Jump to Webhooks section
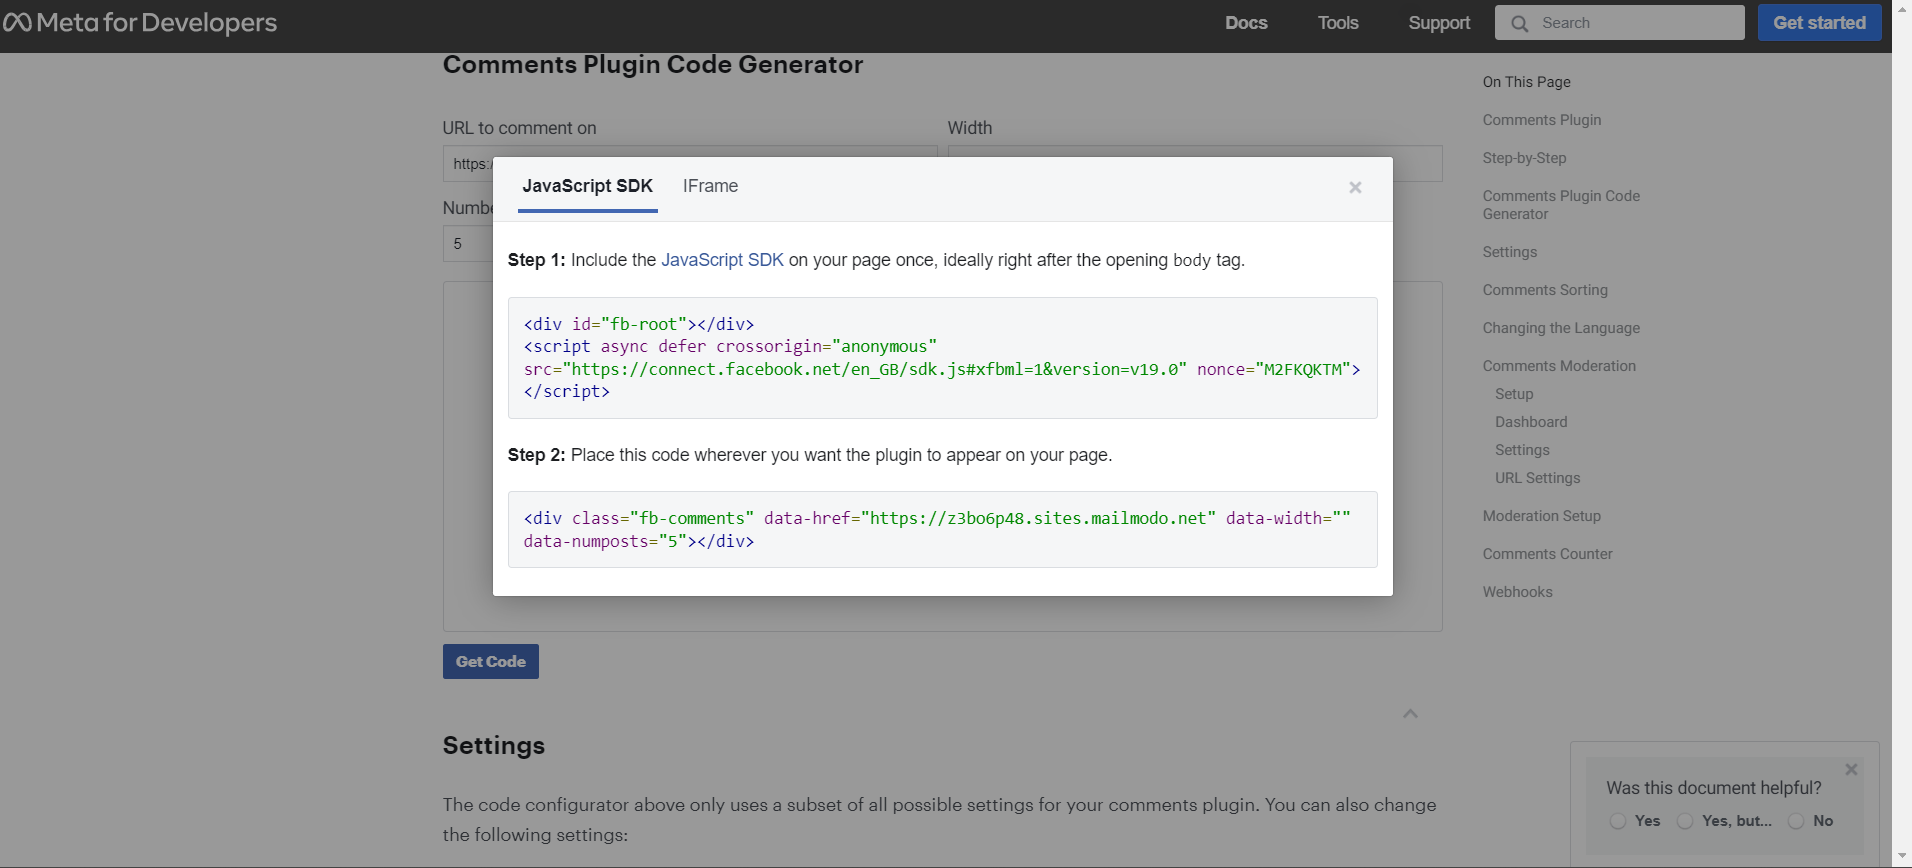Viewport: 1912px width, 868px height. click(1517, 592)
